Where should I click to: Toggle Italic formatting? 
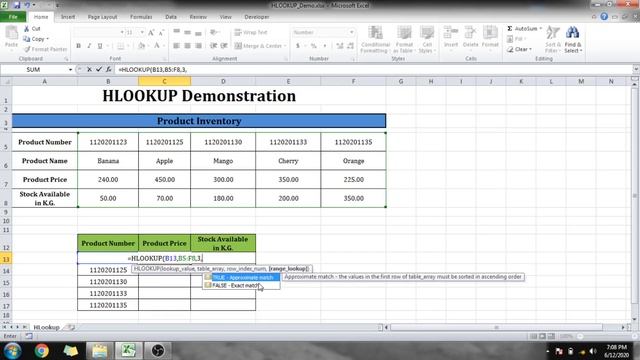(89, 46)
